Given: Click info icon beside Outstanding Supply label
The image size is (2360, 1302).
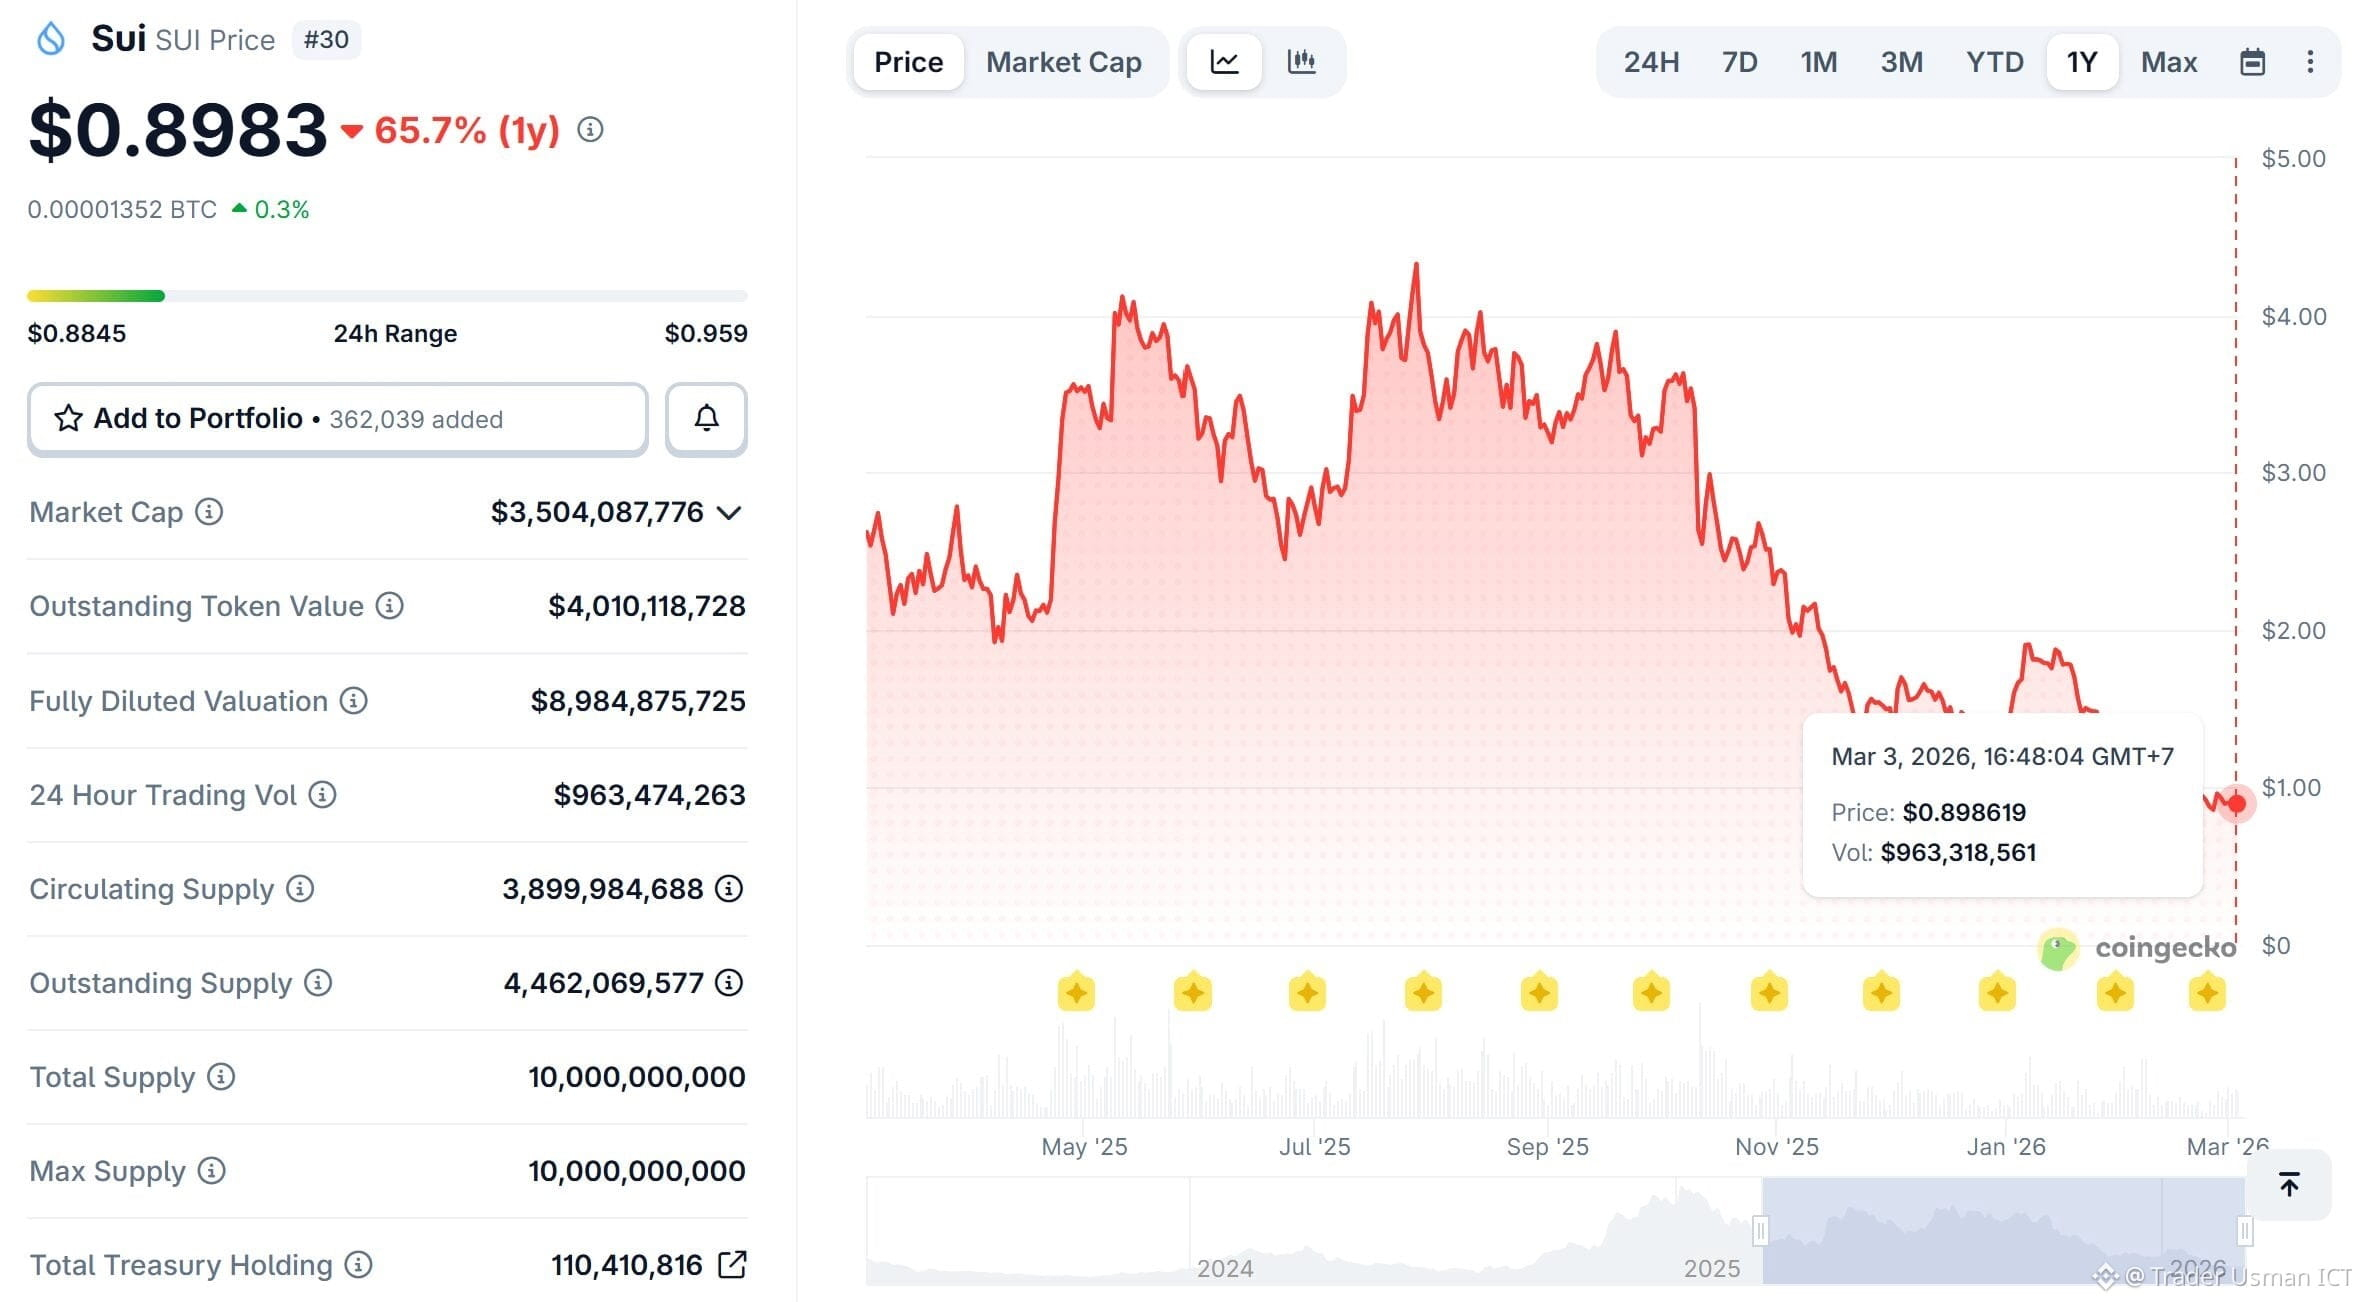Looking at the screenshot, I should click(318, 983).
